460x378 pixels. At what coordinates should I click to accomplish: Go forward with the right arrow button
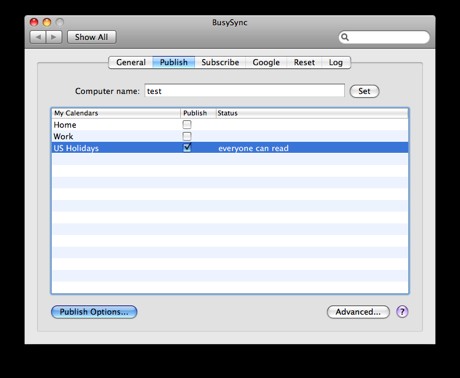54,37
